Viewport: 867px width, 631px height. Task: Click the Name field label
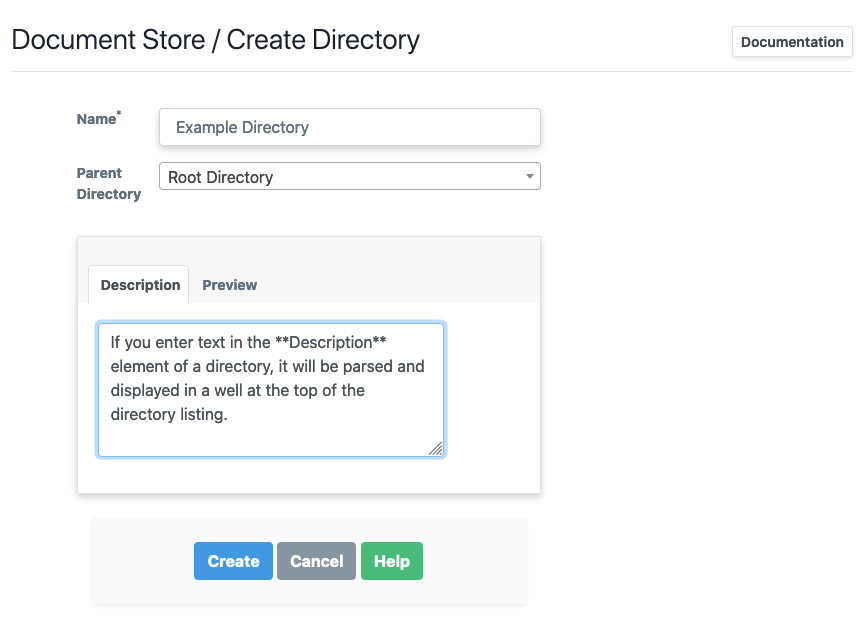click(x=98, y=118)
